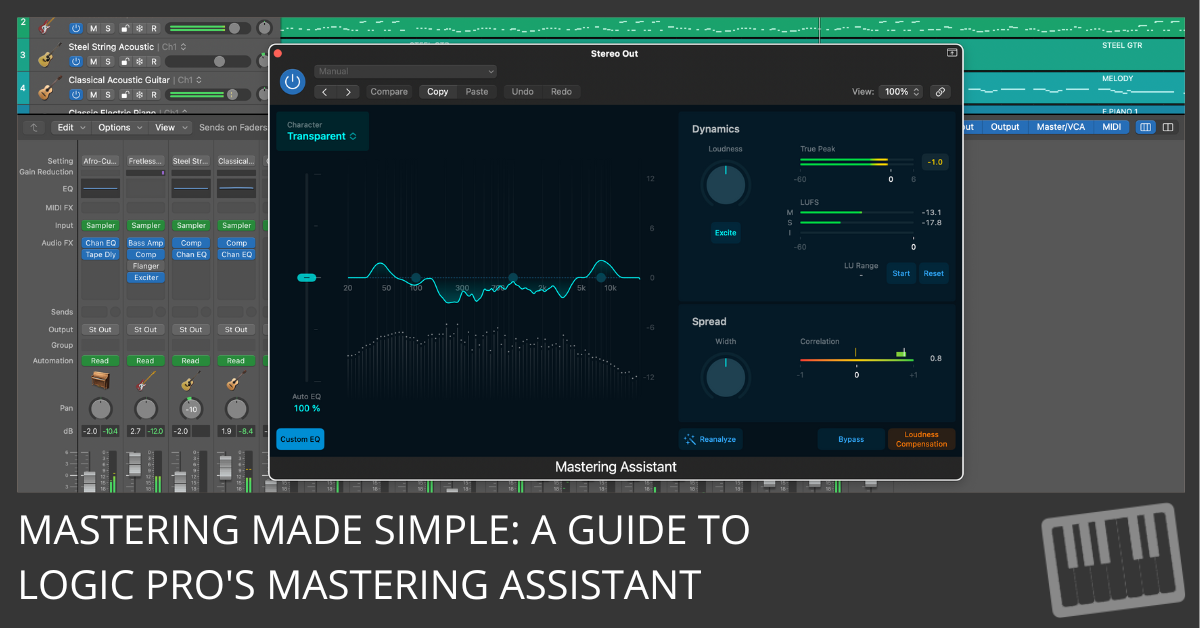Viewport: 1200px width, 628px height.
Task: Click the Auto EQ vertical slider handle
Action: point(308,277)
